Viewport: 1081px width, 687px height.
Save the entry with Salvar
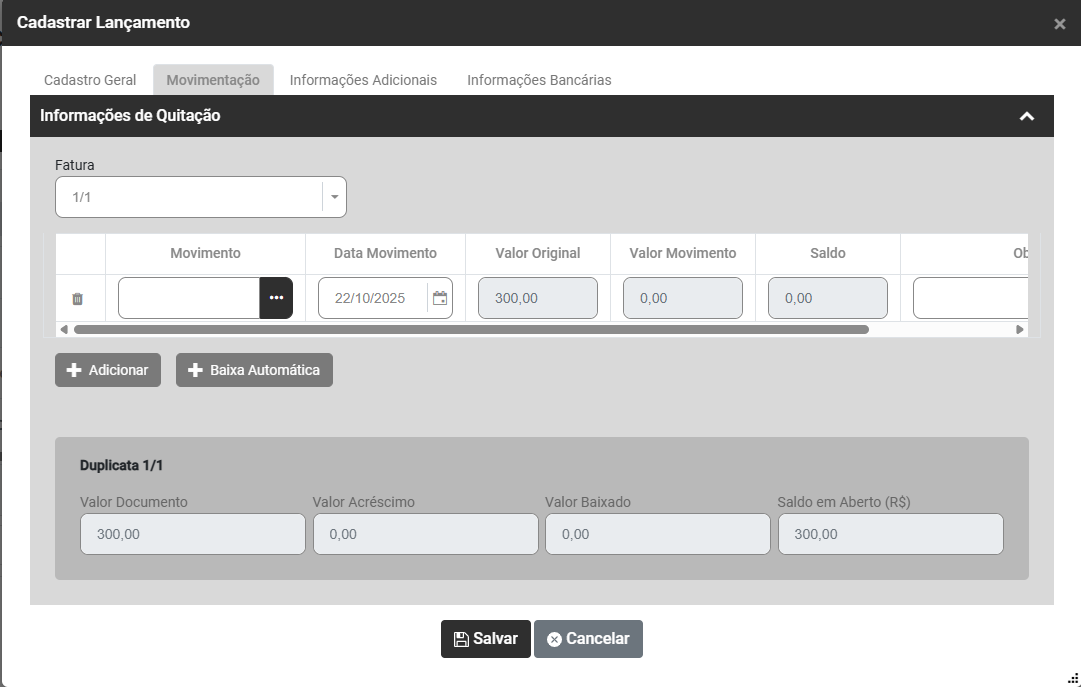(485, 639)
